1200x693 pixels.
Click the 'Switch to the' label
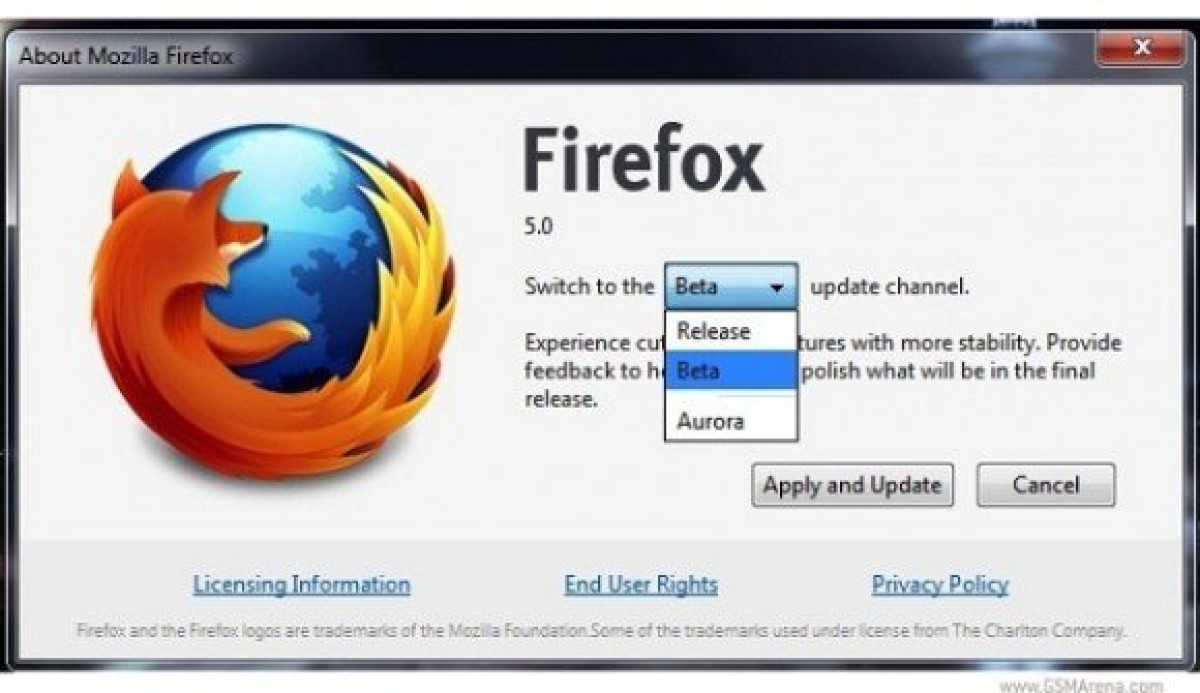pos(589,287)
